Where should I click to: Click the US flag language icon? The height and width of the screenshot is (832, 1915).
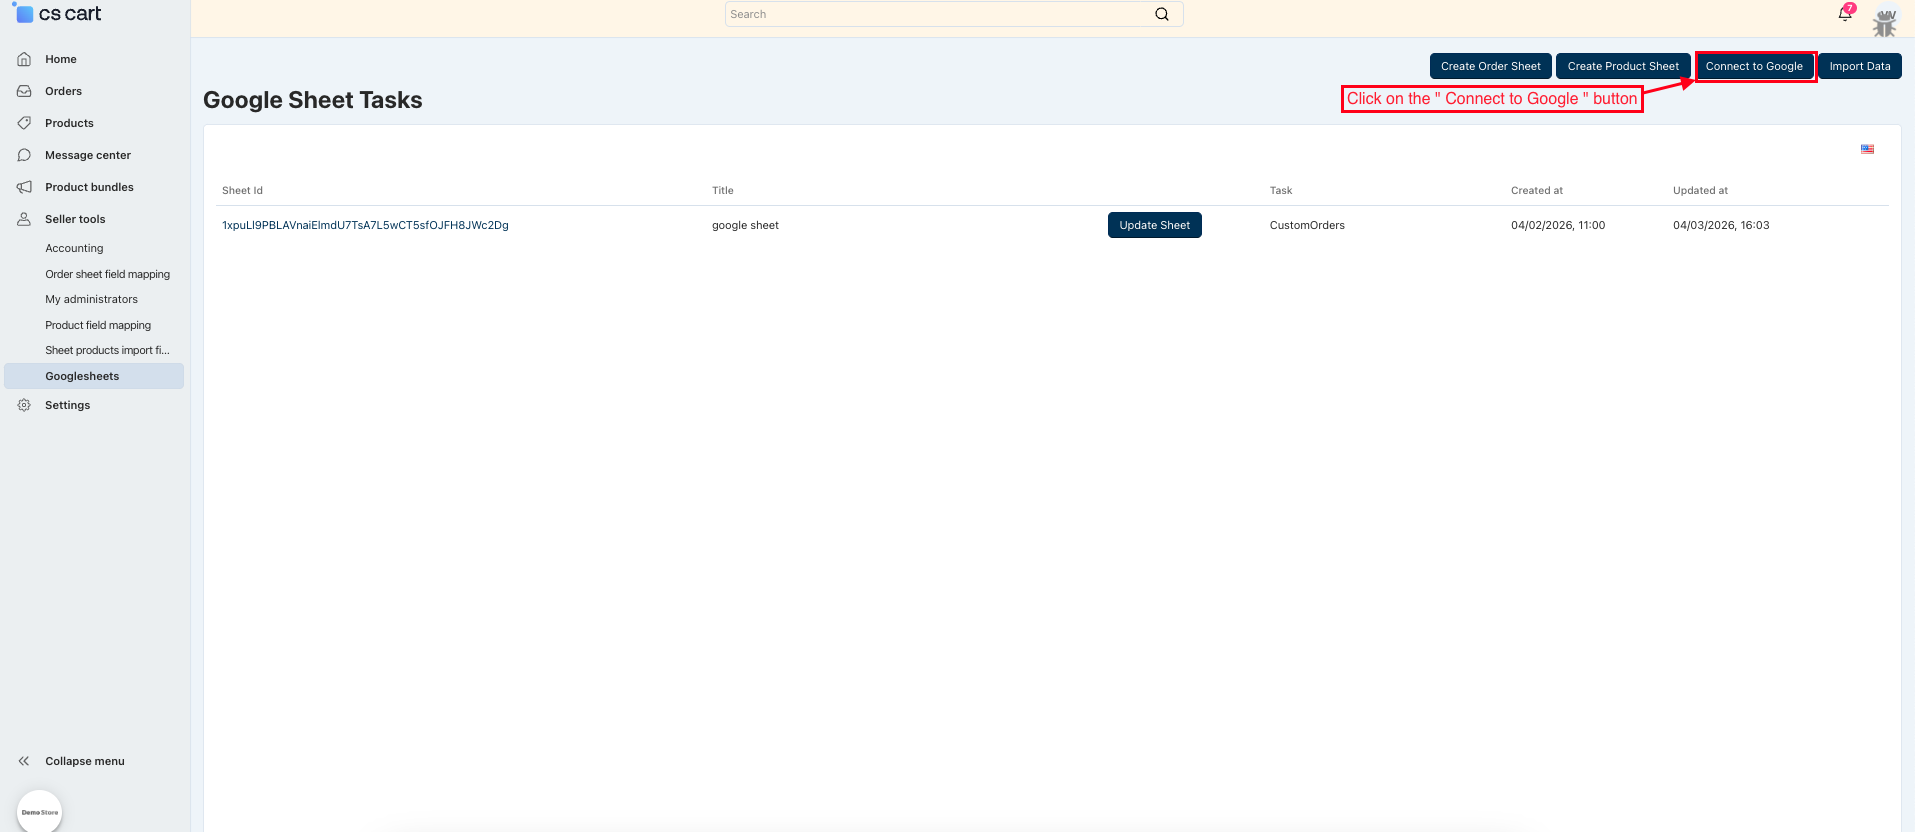click(1867, 149)
